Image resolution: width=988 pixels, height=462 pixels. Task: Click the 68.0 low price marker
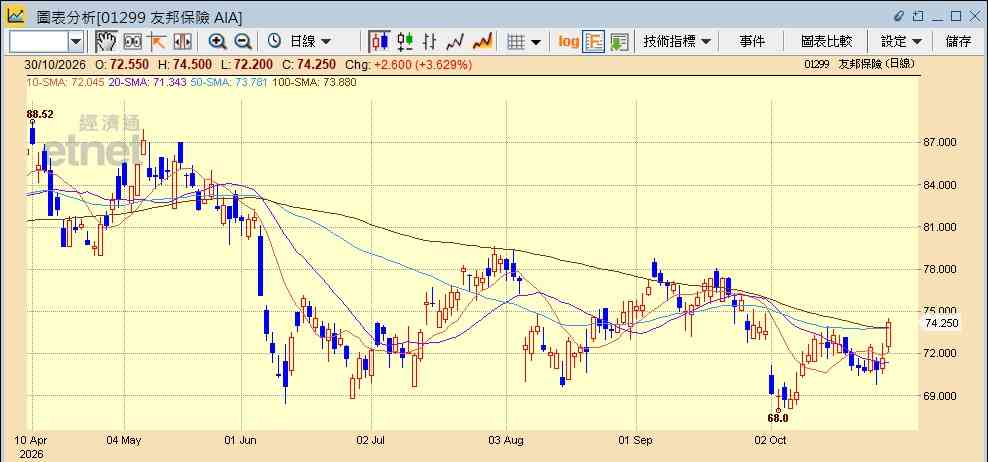(x=778, y=417)
